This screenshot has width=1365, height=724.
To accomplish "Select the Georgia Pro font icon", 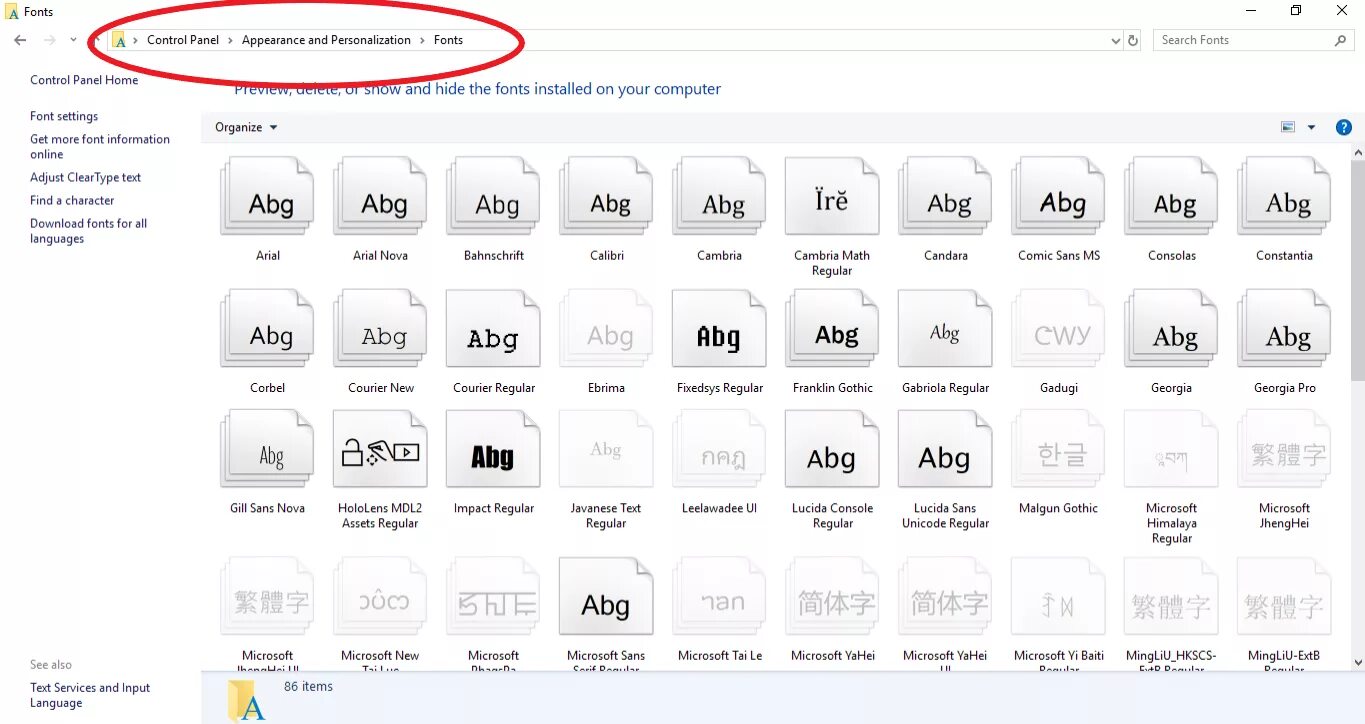I will coord(1284,328).
